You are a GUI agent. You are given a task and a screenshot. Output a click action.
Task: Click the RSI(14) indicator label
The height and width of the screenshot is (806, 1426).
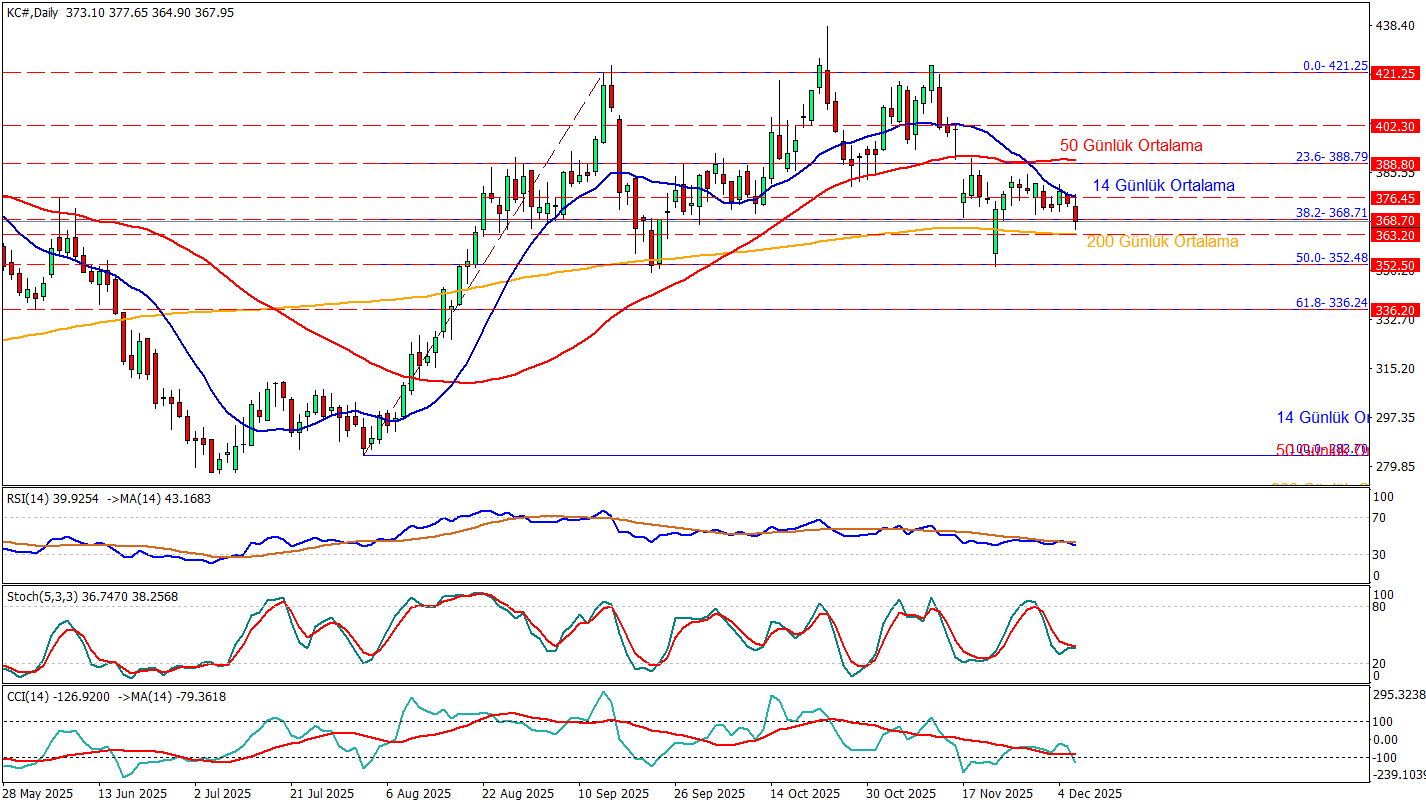click(27, 496)
